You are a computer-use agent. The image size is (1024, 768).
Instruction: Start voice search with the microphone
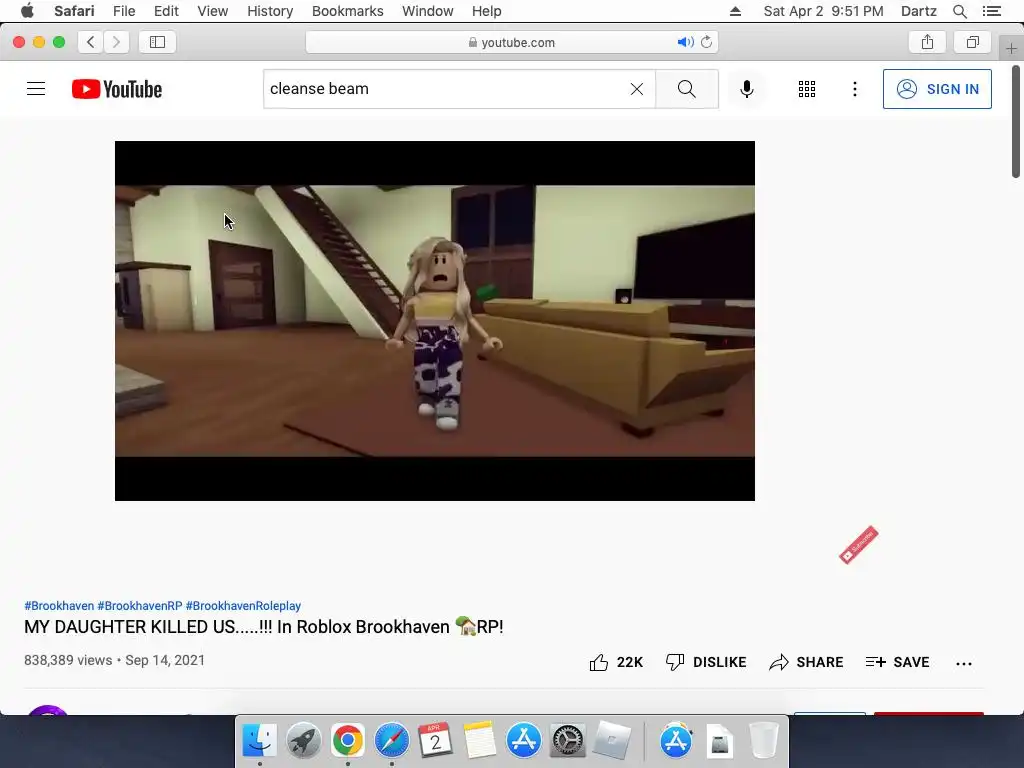pyautogui.click(x=746, y=89)
